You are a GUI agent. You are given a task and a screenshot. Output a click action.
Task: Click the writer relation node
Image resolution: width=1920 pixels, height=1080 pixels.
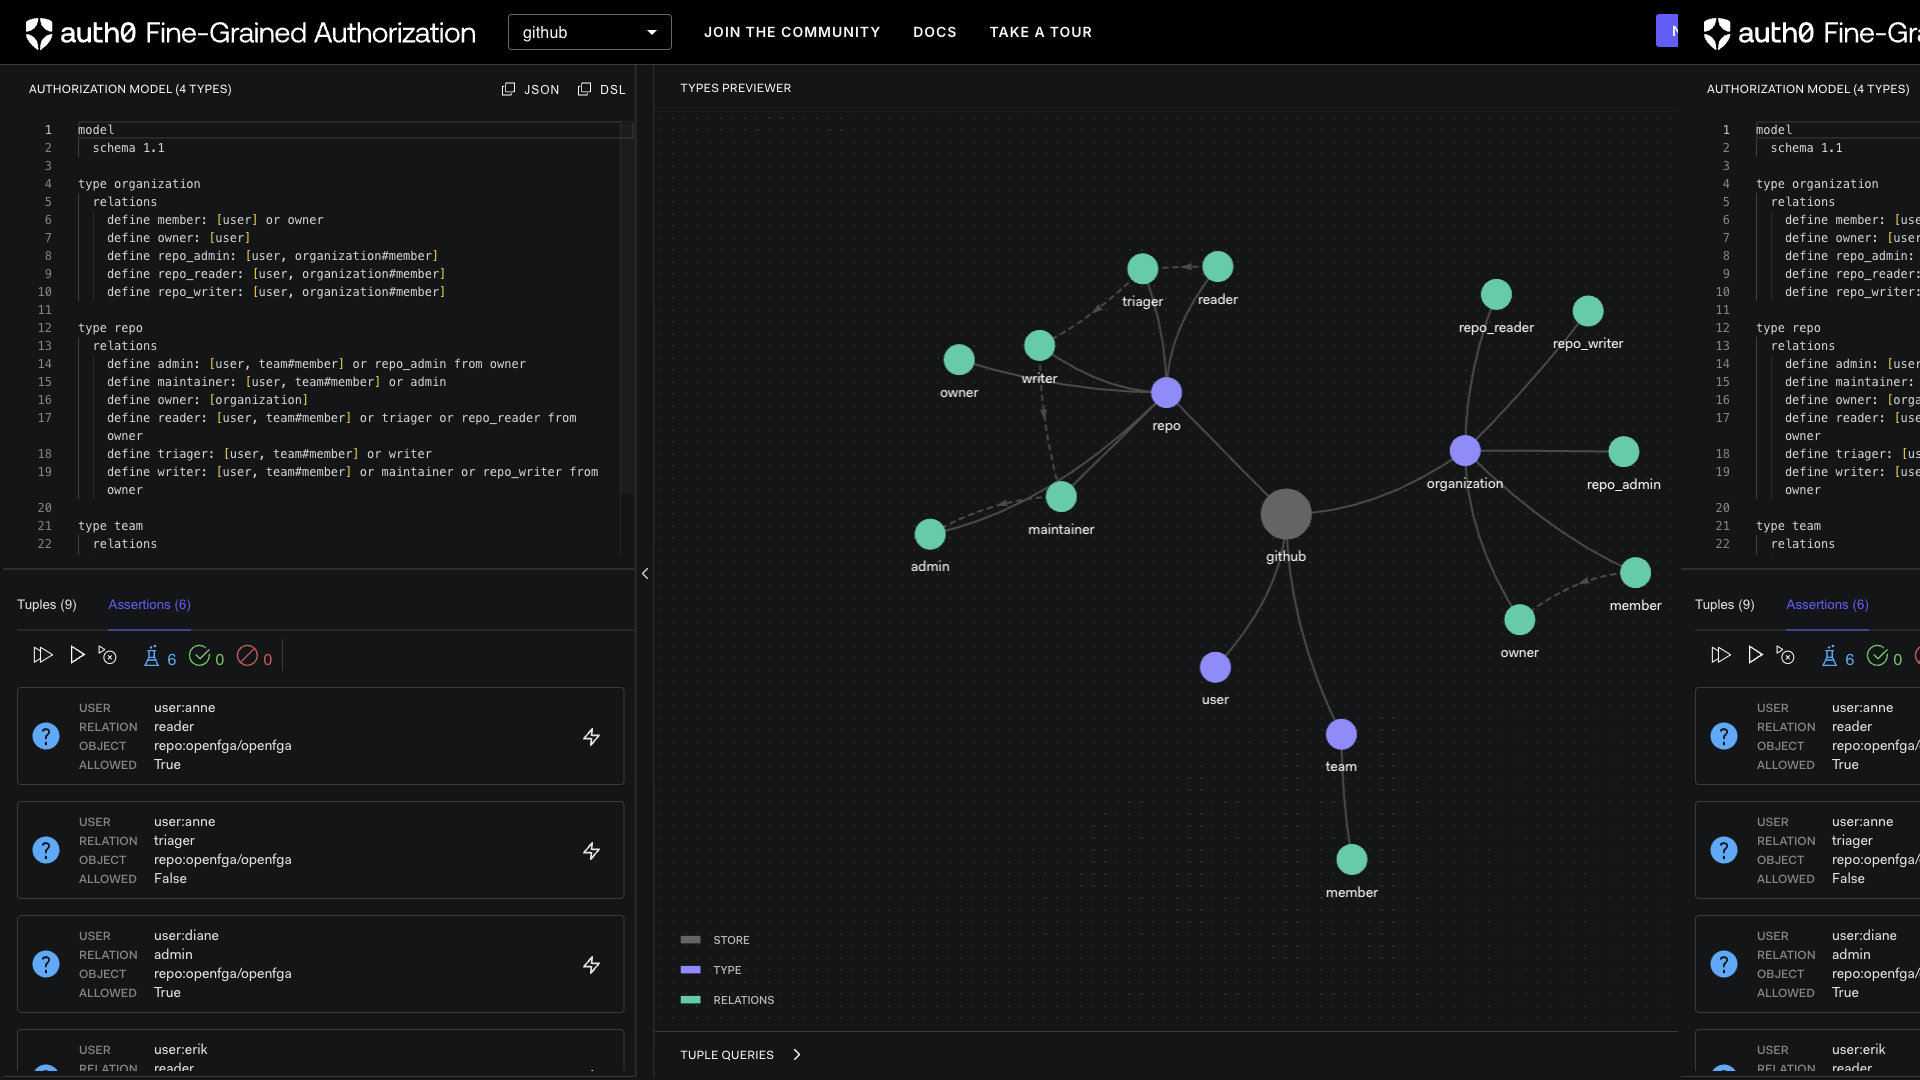pyautogui.click(x=1039, y=345)
